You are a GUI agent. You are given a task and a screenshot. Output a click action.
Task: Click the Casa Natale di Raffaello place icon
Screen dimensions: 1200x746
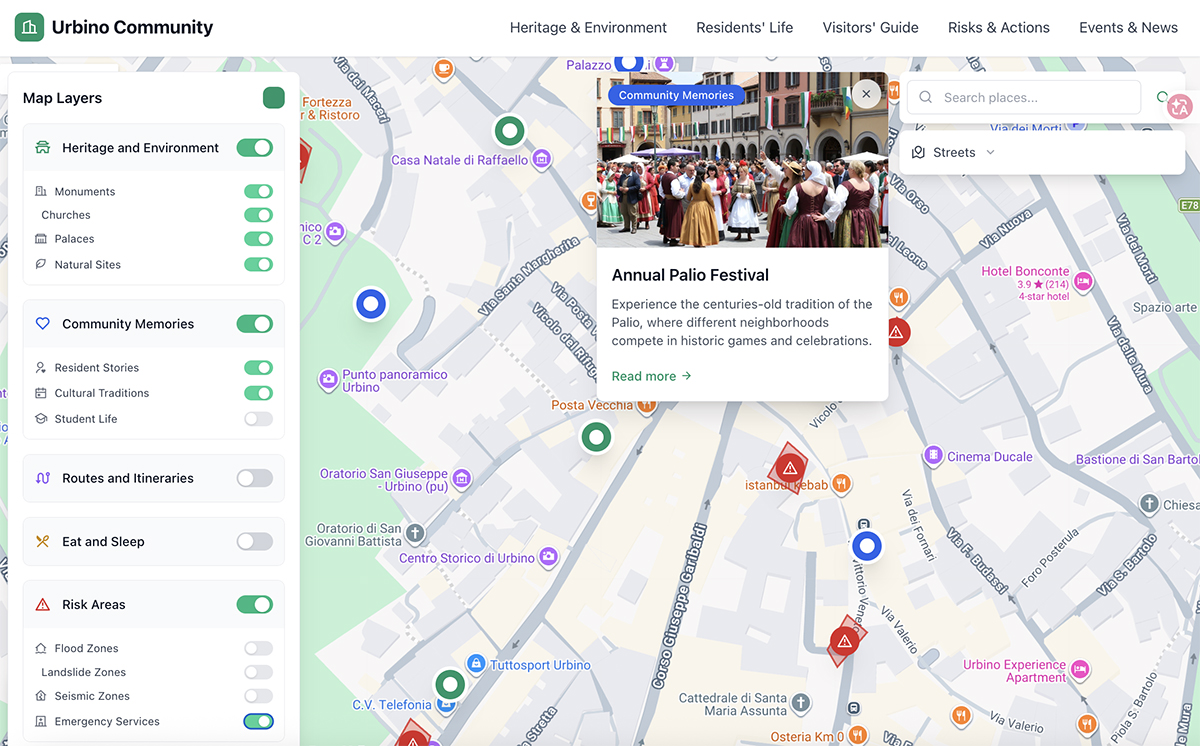(542, 159)
